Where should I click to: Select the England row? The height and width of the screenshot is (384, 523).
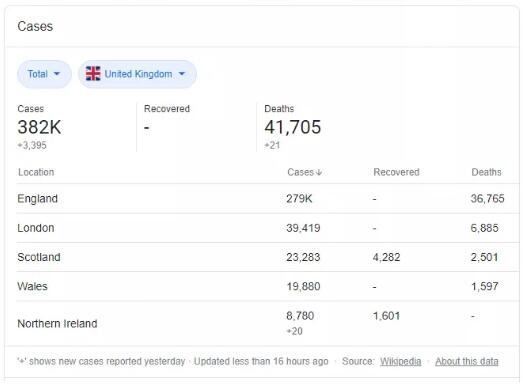tap(268, 199)
